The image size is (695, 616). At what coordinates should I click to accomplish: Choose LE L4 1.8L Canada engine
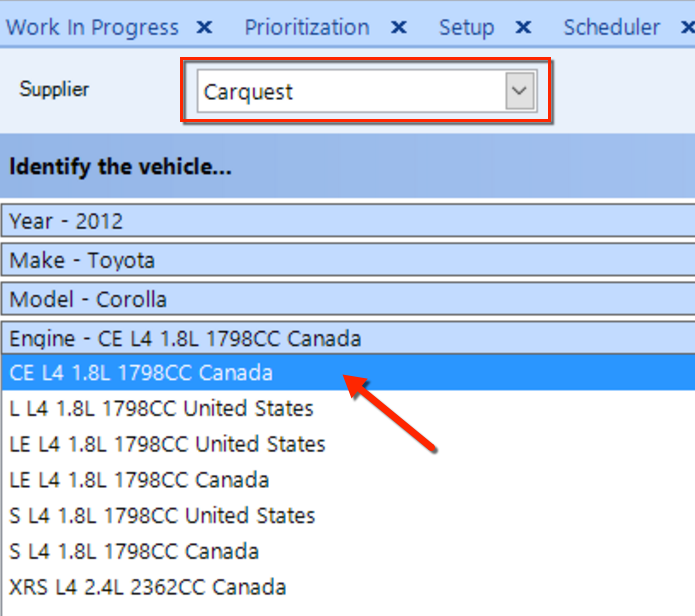click(348, 480)
